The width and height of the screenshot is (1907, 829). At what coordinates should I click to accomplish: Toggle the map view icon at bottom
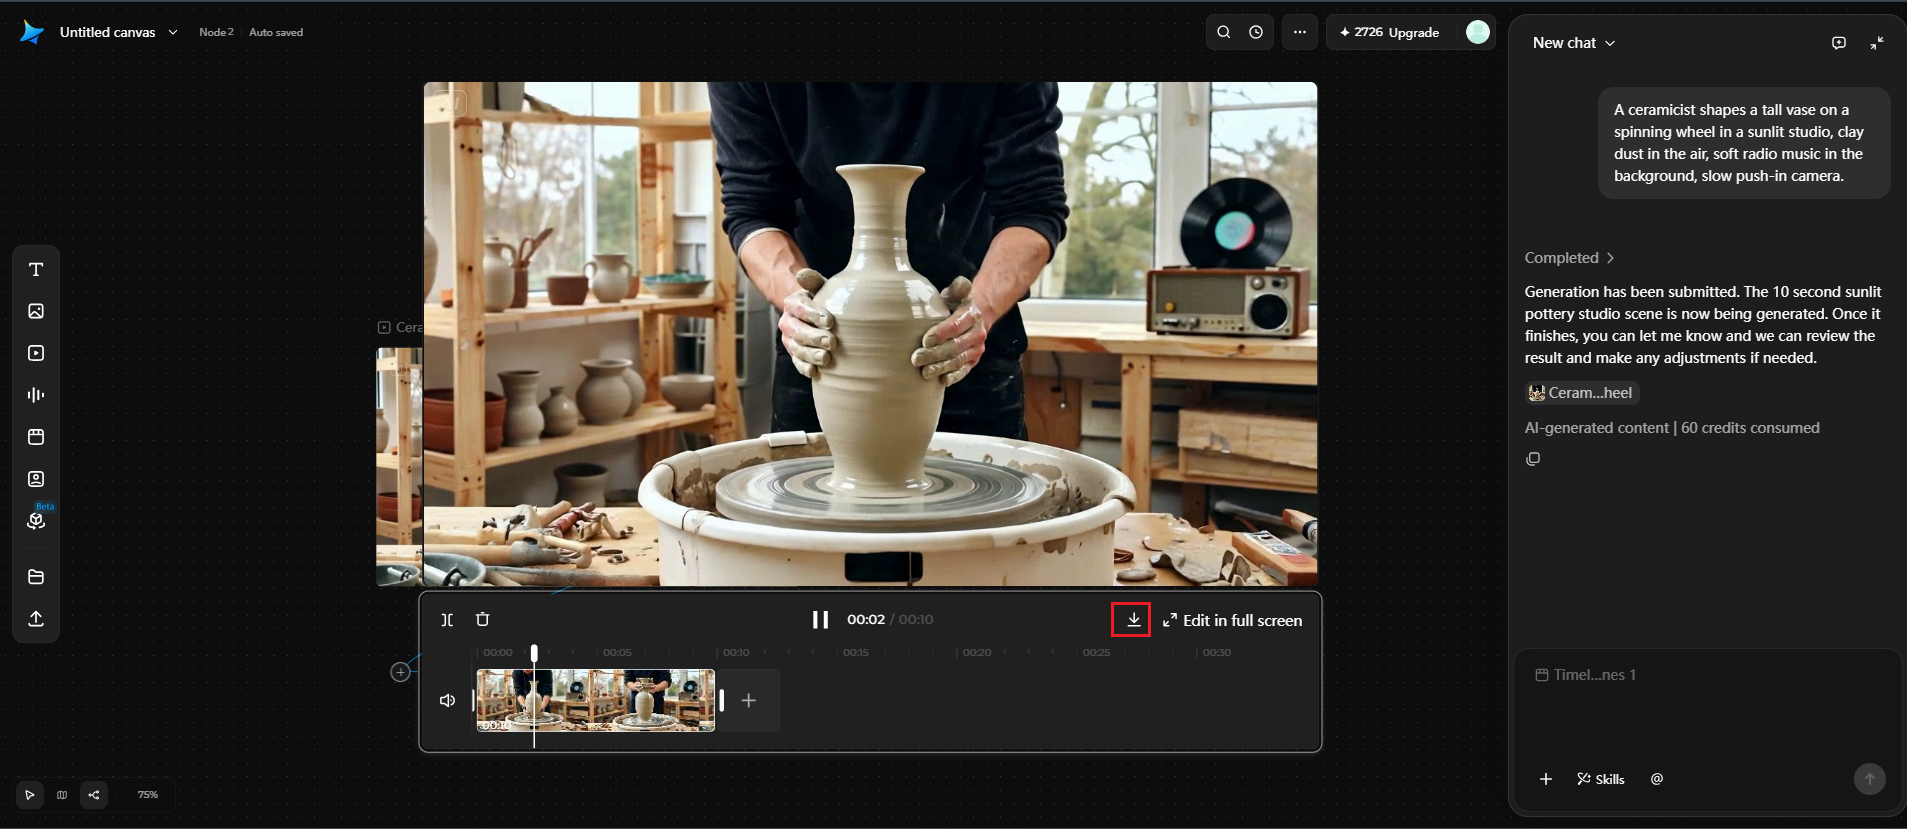62,795
